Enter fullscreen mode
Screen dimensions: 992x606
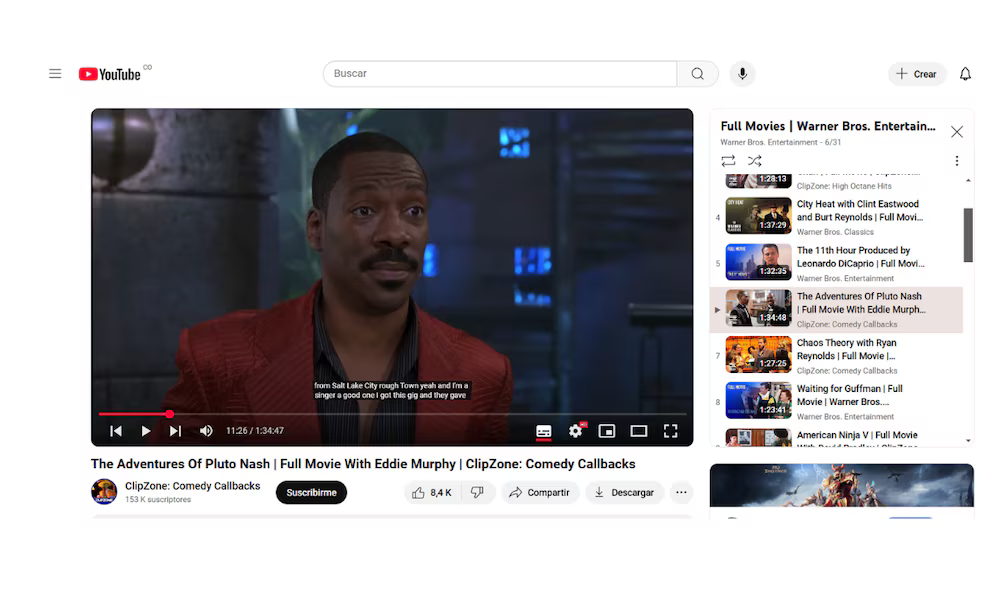pyautogui.click(x=671, y=431)
